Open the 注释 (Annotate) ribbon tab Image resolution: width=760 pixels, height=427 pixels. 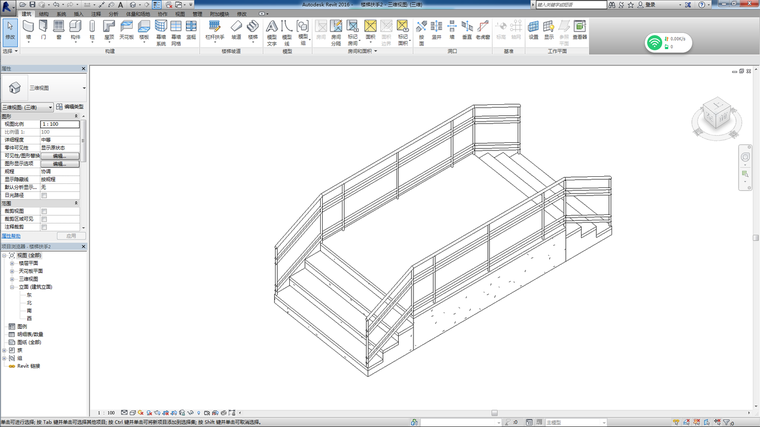96,14
